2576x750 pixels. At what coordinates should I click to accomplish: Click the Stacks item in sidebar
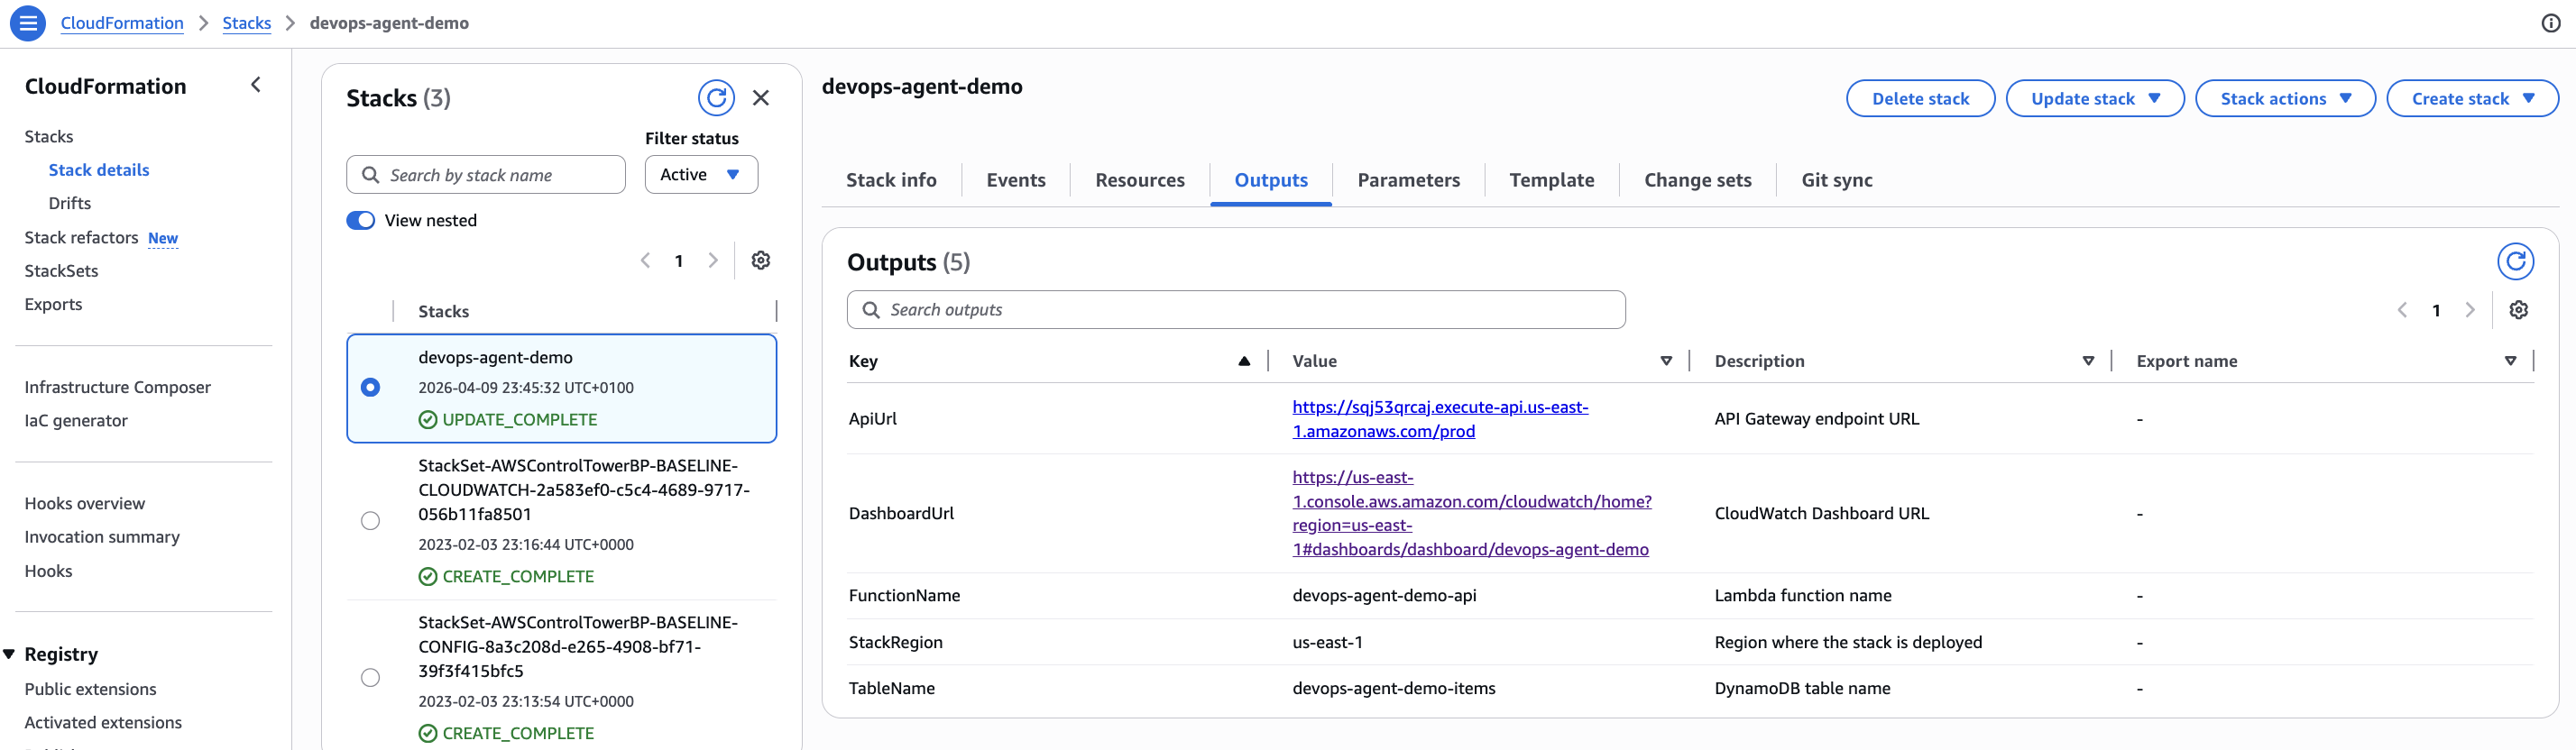pyautogui.click(x=49, y=137)
